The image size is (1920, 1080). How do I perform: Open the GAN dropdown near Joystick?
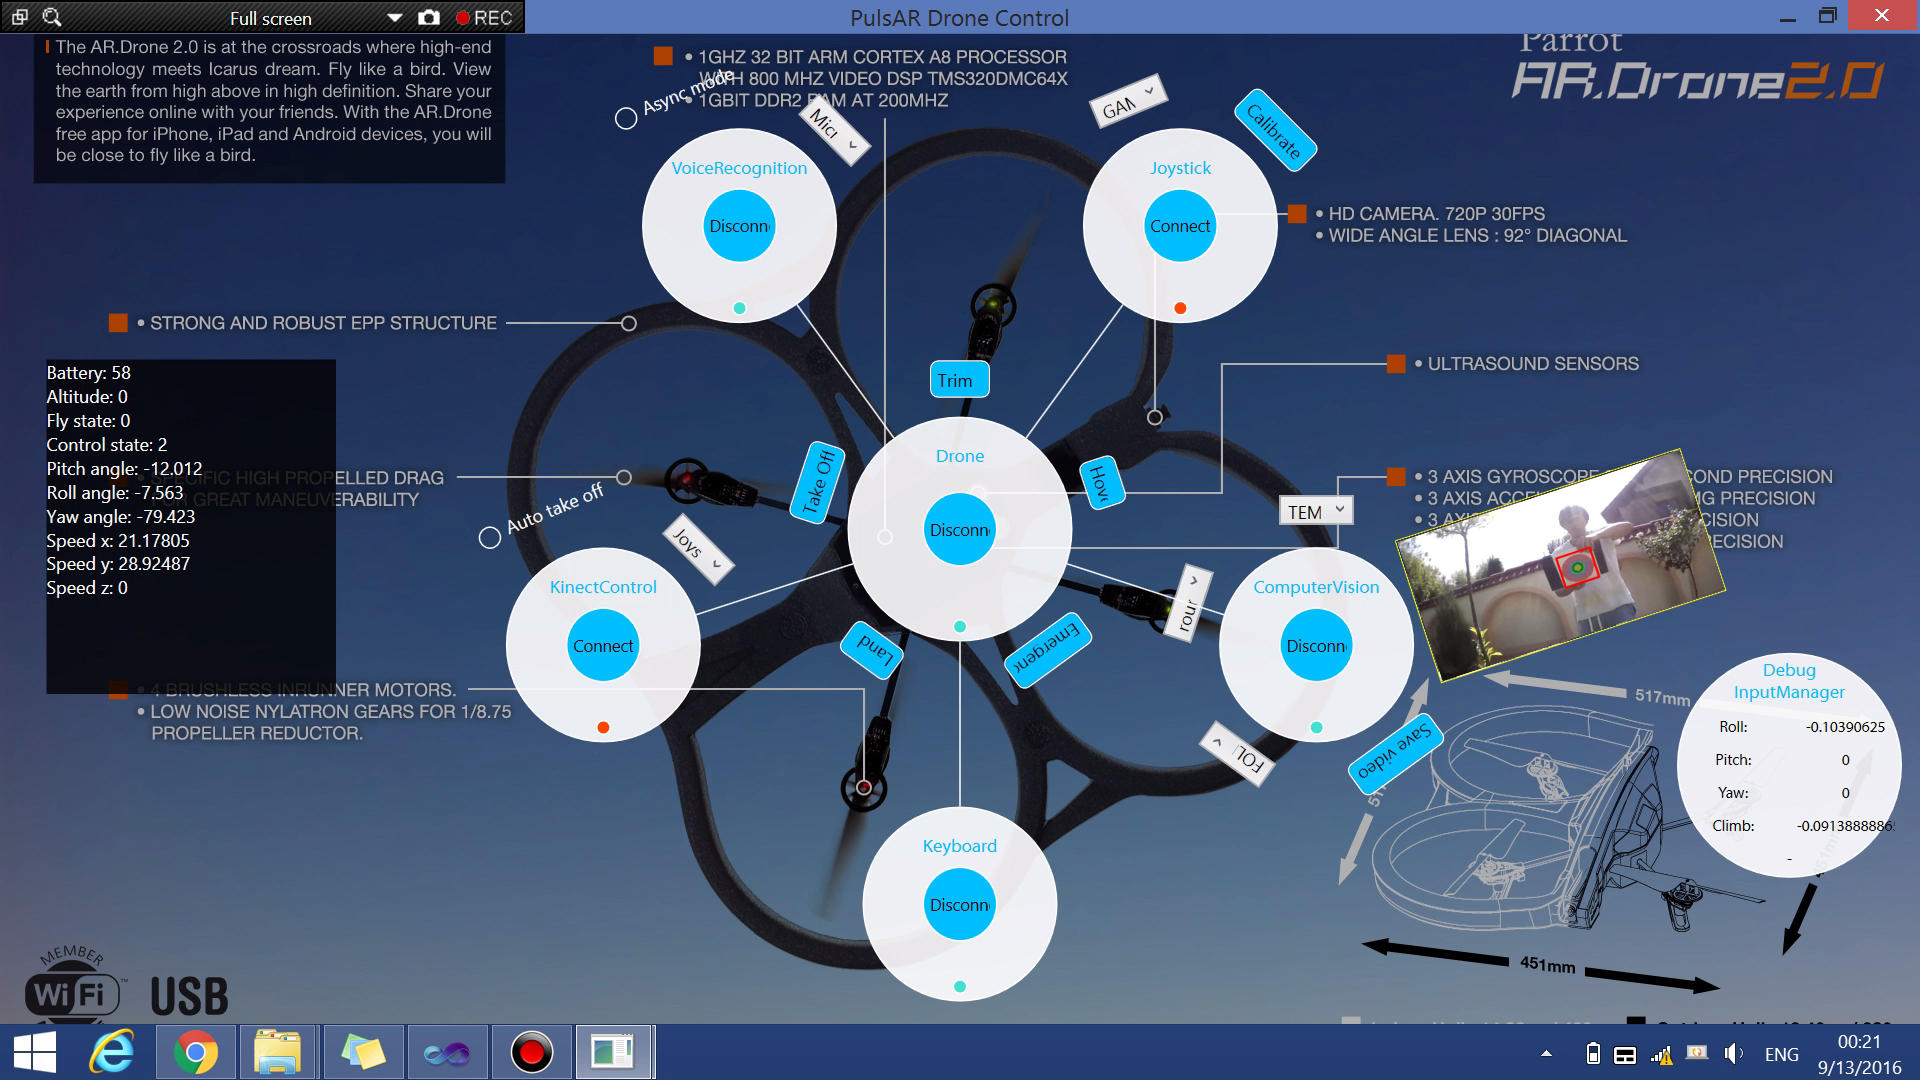point(1128,101)
